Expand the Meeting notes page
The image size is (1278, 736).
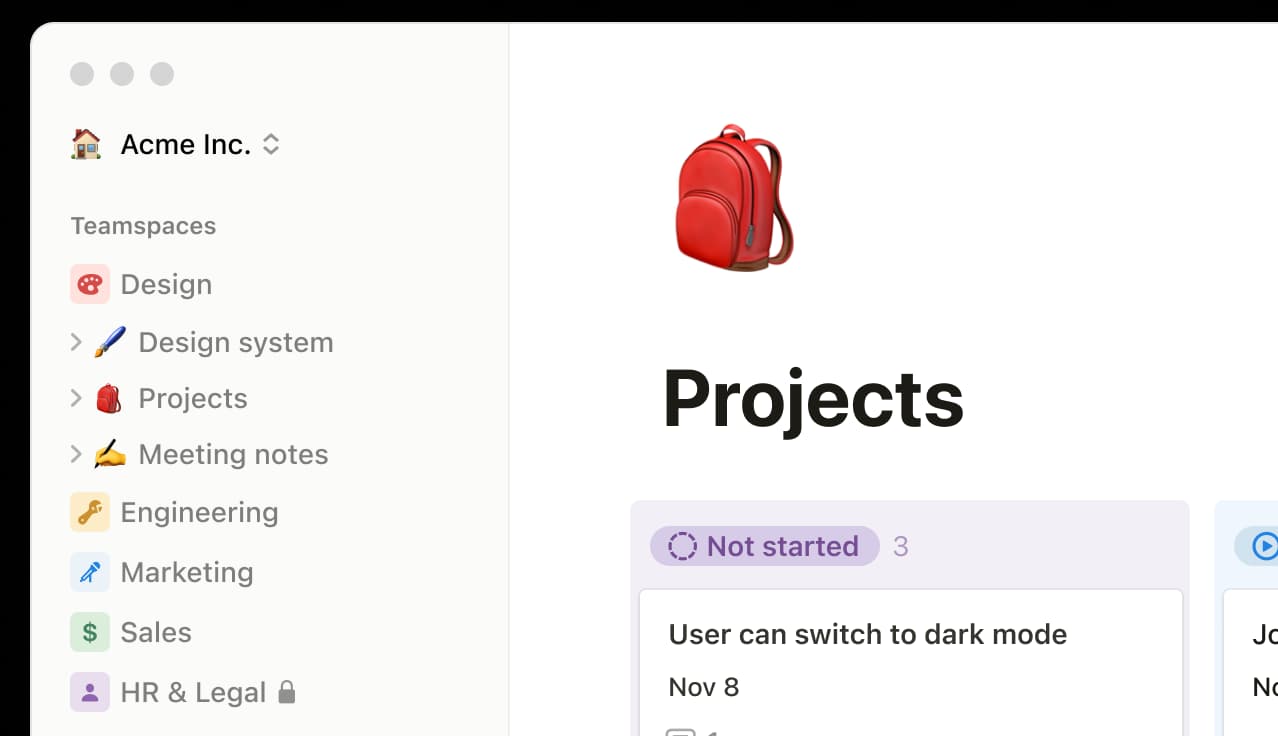pos(76,454)
